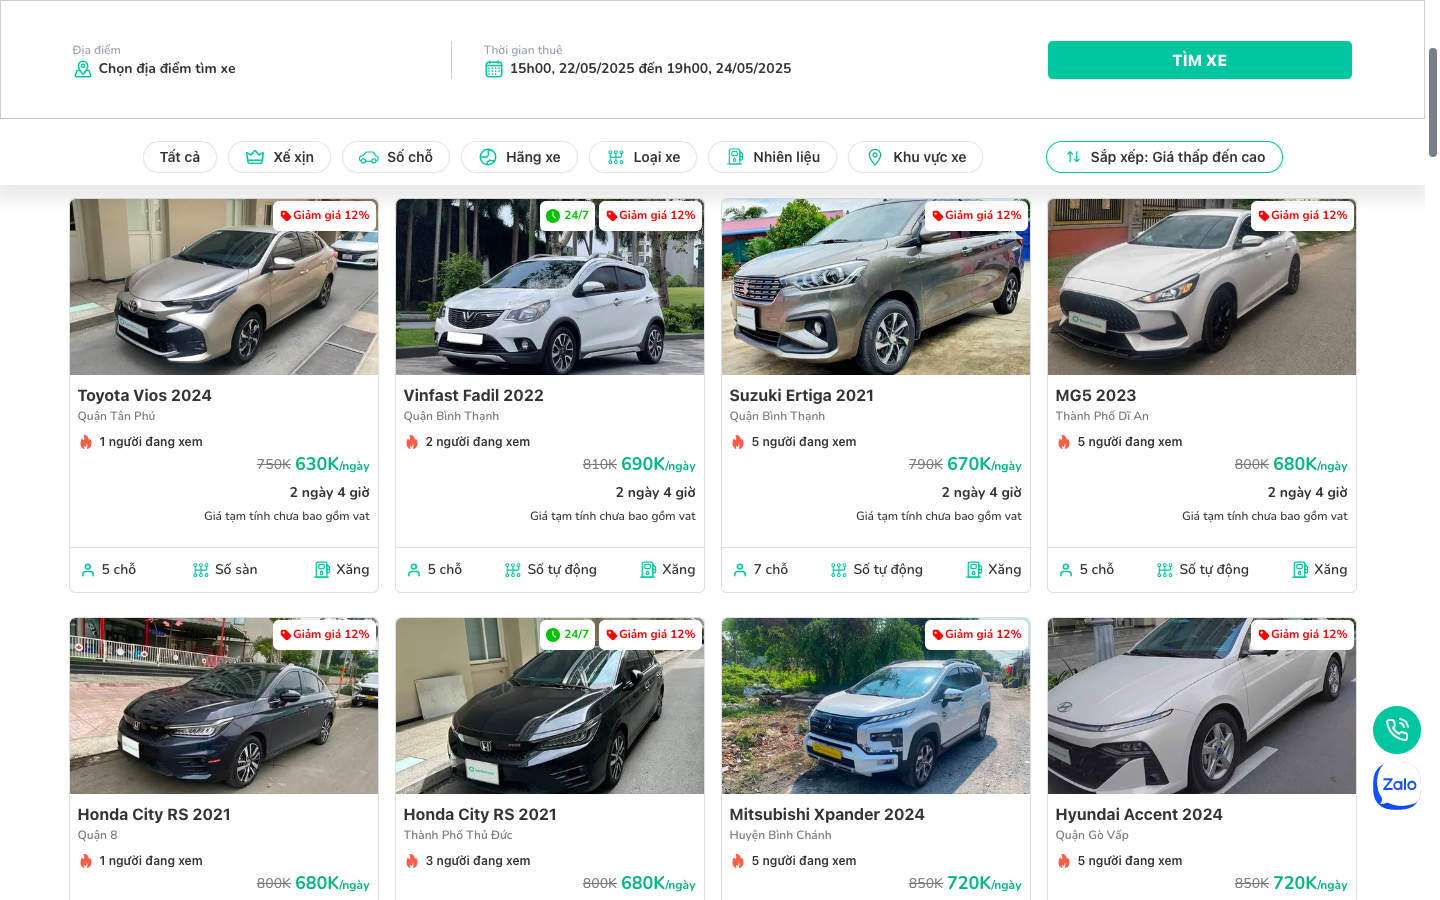
Task: Click Giảm giá 12% tag on Toyota Vios
Action: (x=324, y=216)
